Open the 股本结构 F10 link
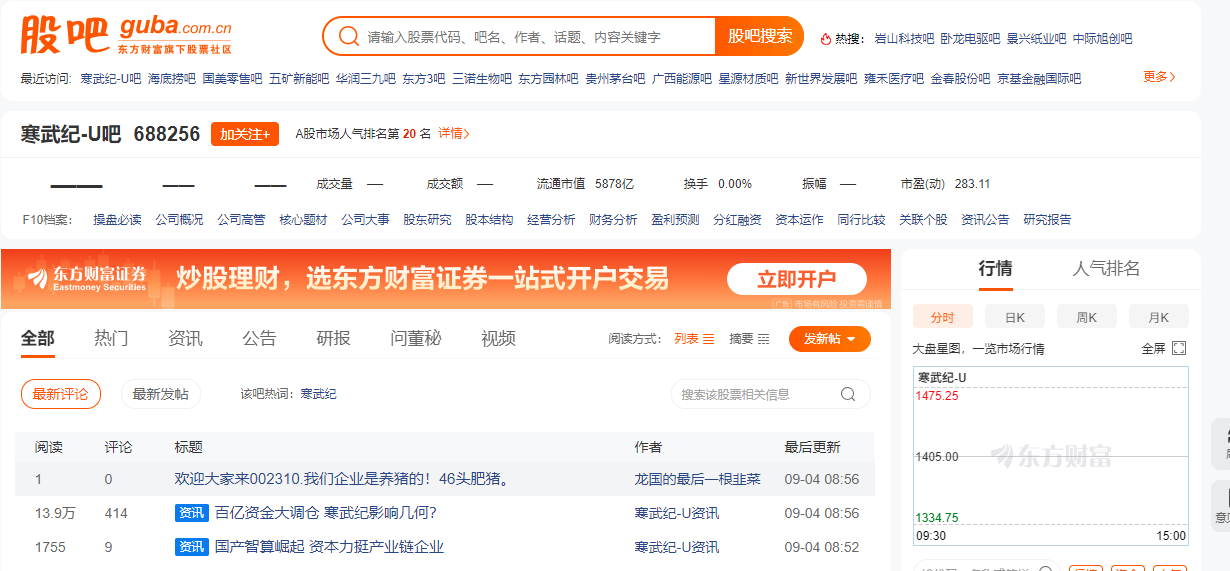This screenshot has width=1230, height=571. (x=489, y=219)
